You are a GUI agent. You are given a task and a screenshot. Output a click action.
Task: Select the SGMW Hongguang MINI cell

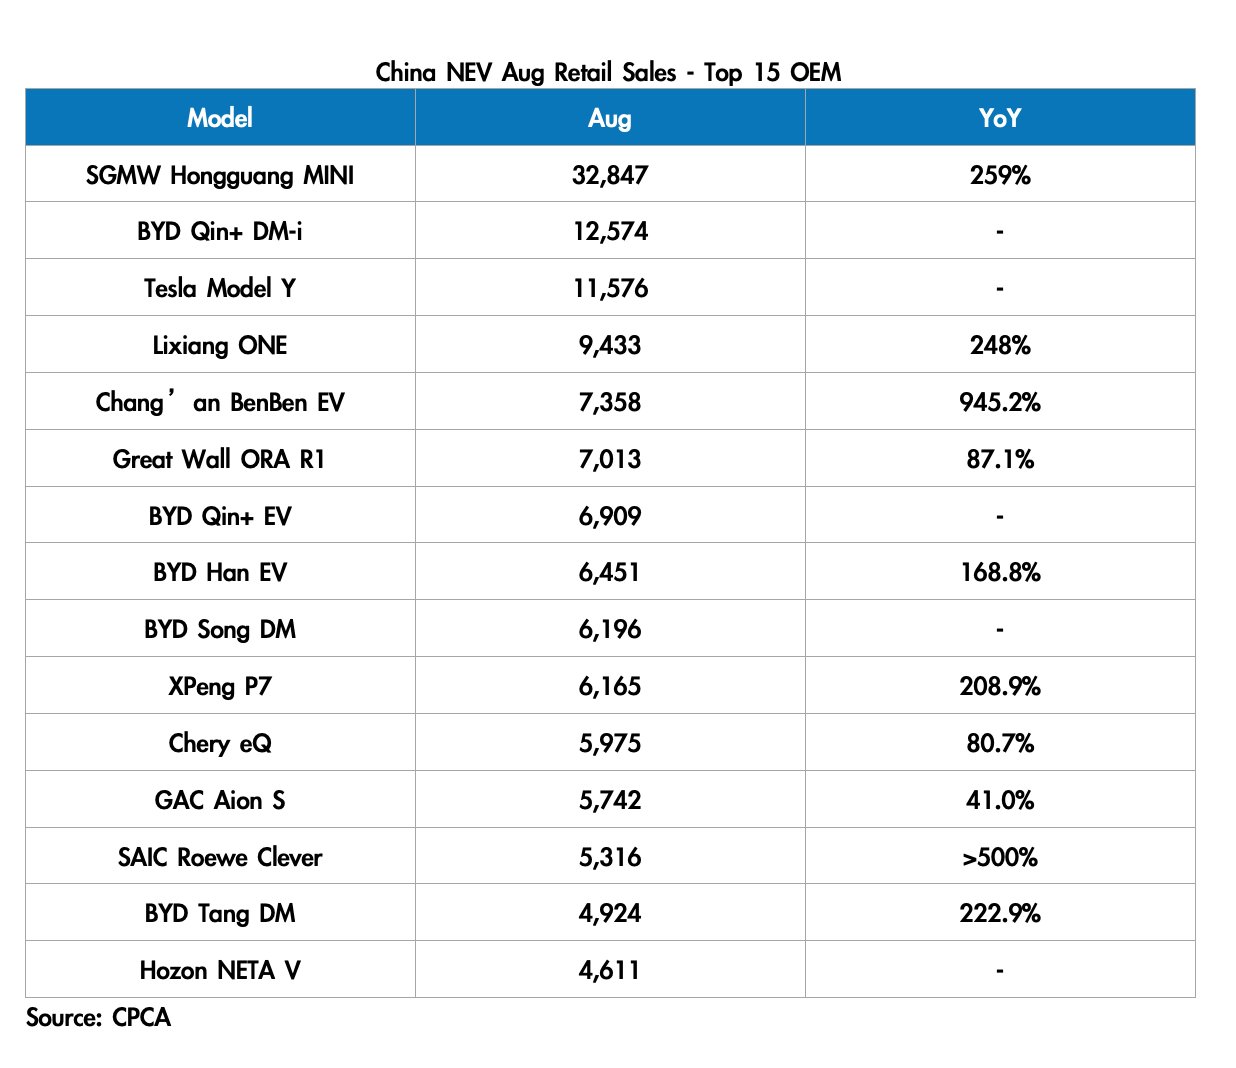tap(220, 175)
